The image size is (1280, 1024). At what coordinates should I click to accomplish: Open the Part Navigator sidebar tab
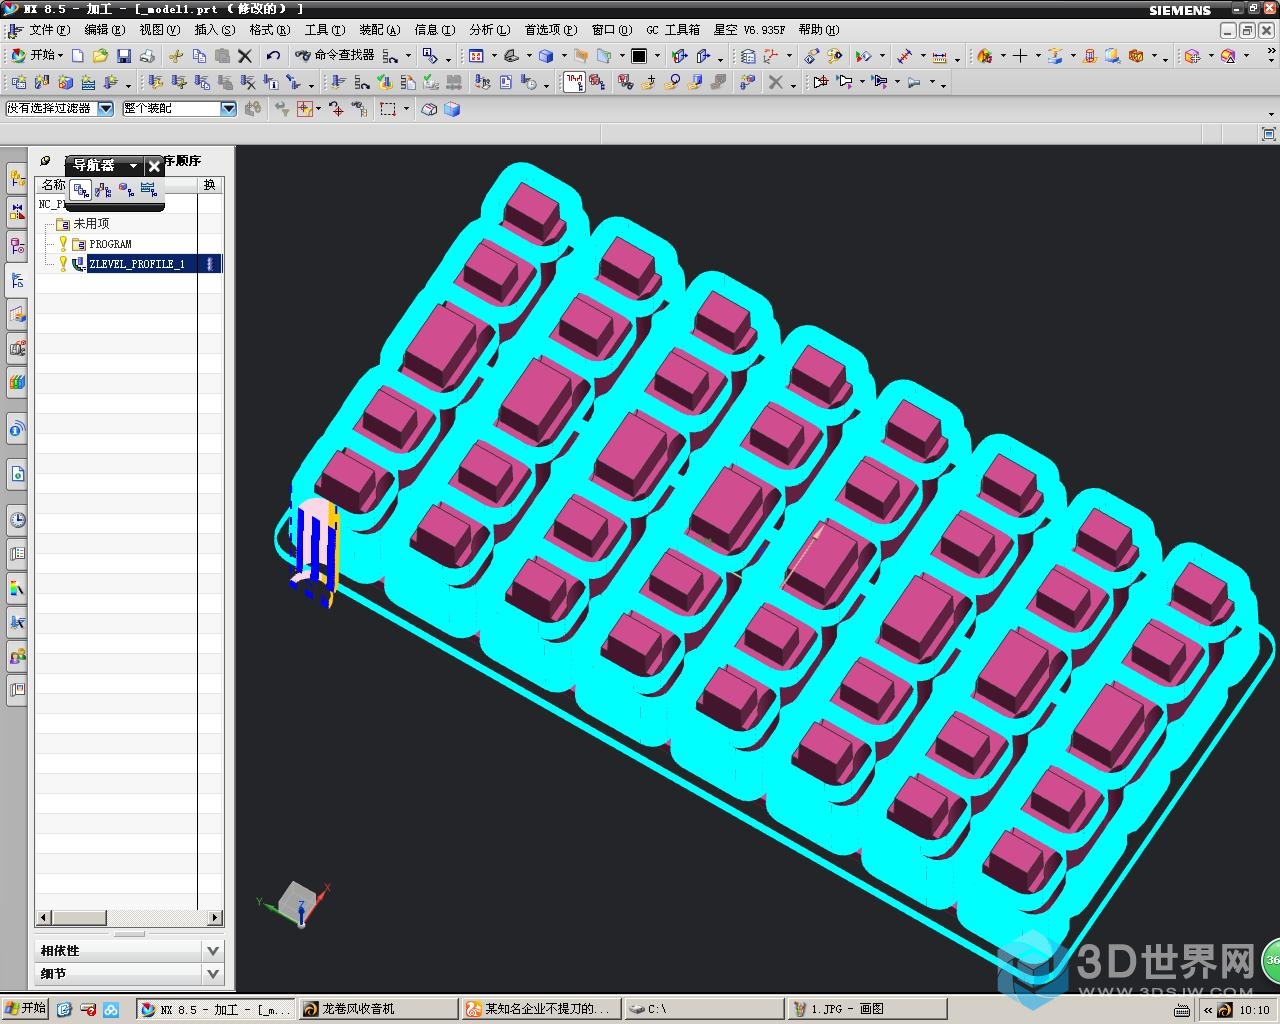[x=17, y=246]
